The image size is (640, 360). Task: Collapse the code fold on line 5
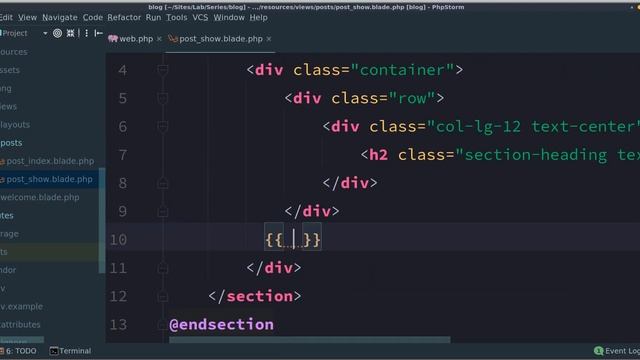tap(163, 98)
